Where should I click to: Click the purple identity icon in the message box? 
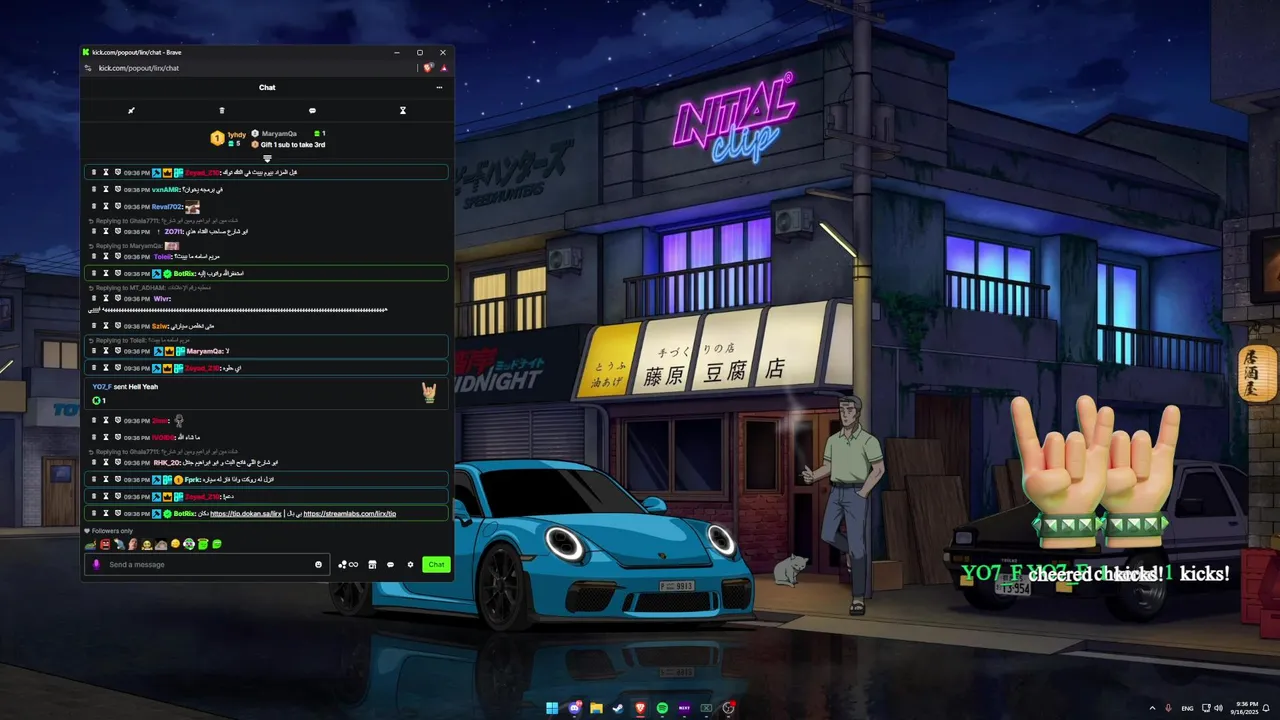pyautogui.click(x=97, y=564)
